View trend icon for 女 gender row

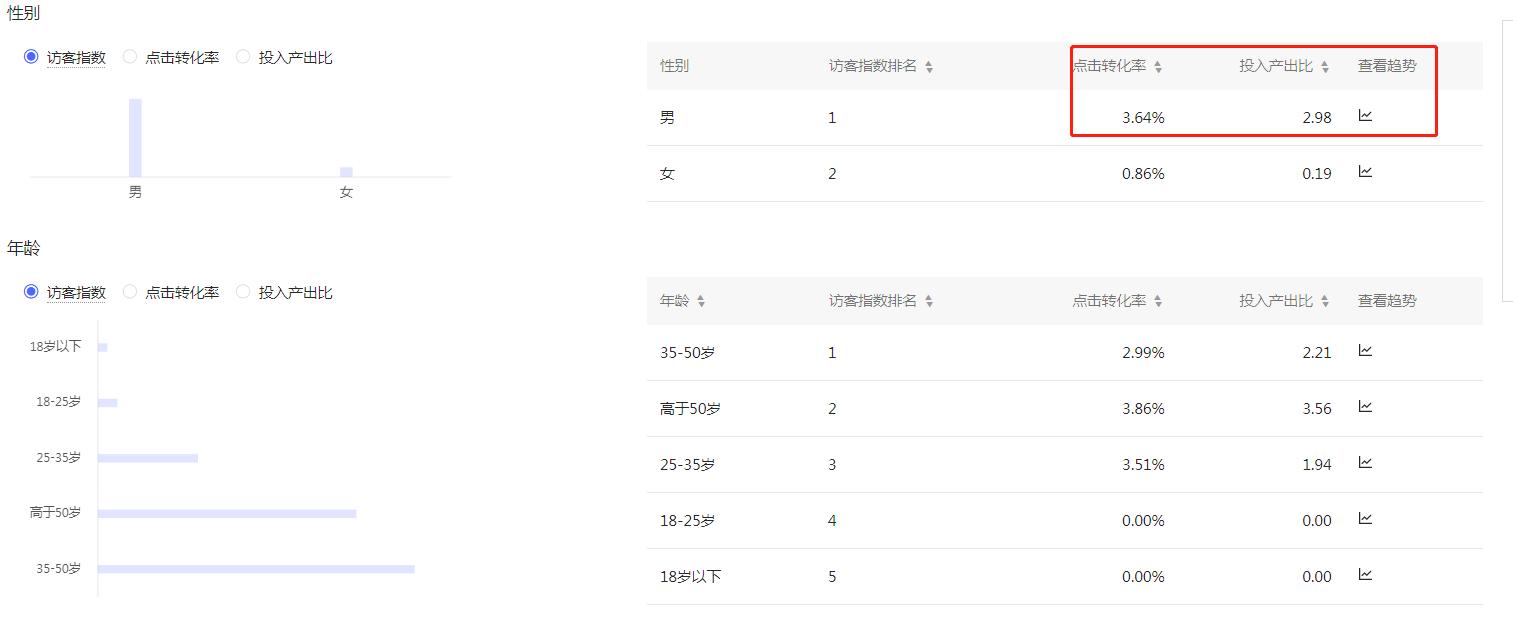point(1367,172)
